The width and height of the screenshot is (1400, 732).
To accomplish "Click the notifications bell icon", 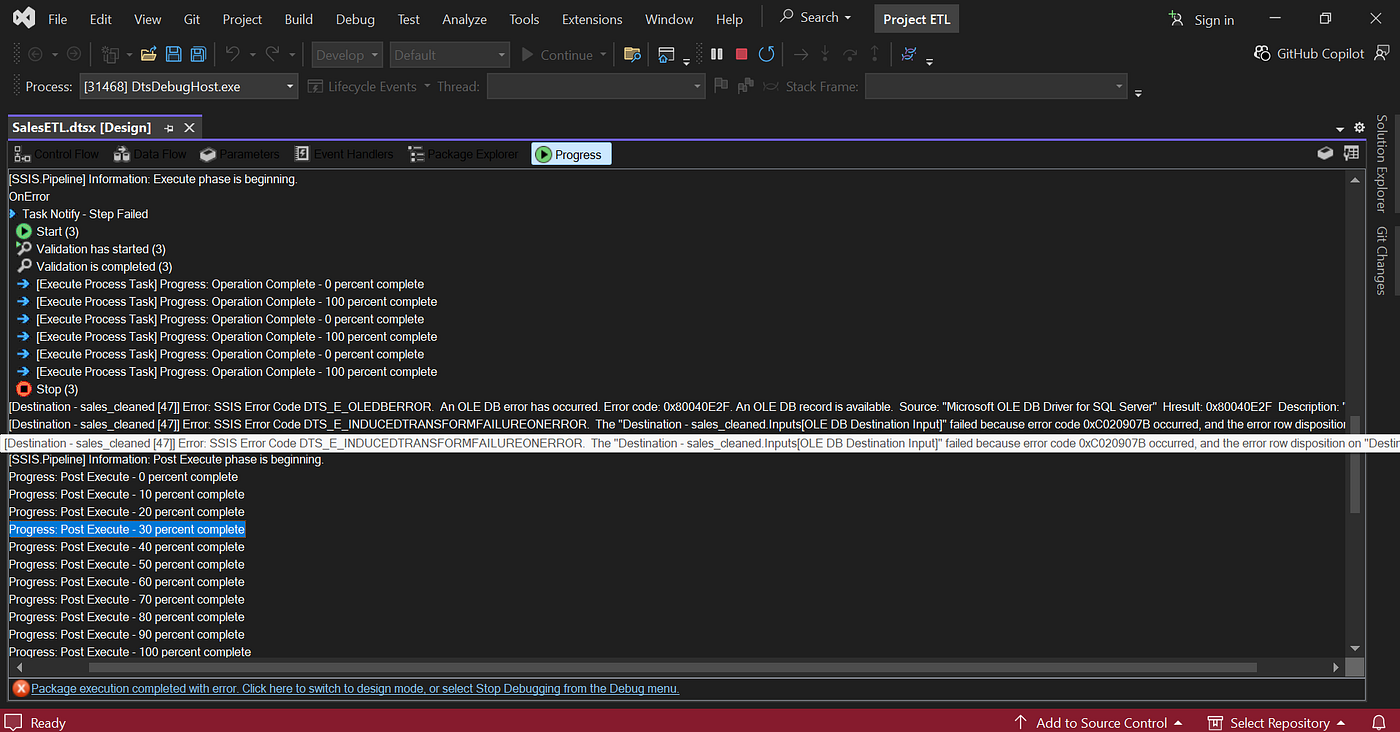I will click(x=1379, y=722).
